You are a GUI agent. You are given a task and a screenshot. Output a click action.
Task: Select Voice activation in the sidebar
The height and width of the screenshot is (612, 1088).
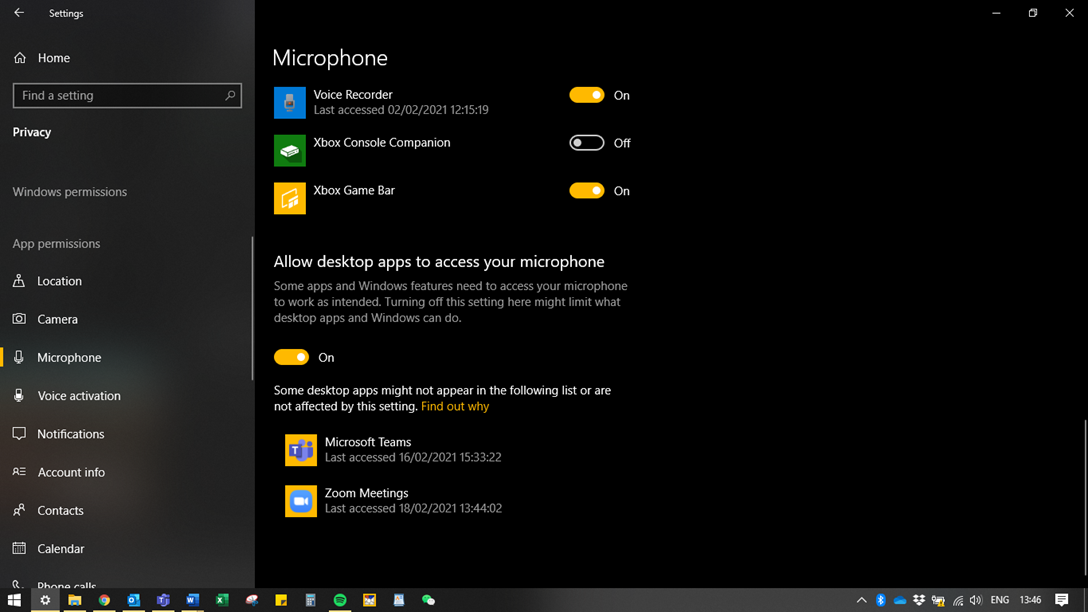click(79, 396)
